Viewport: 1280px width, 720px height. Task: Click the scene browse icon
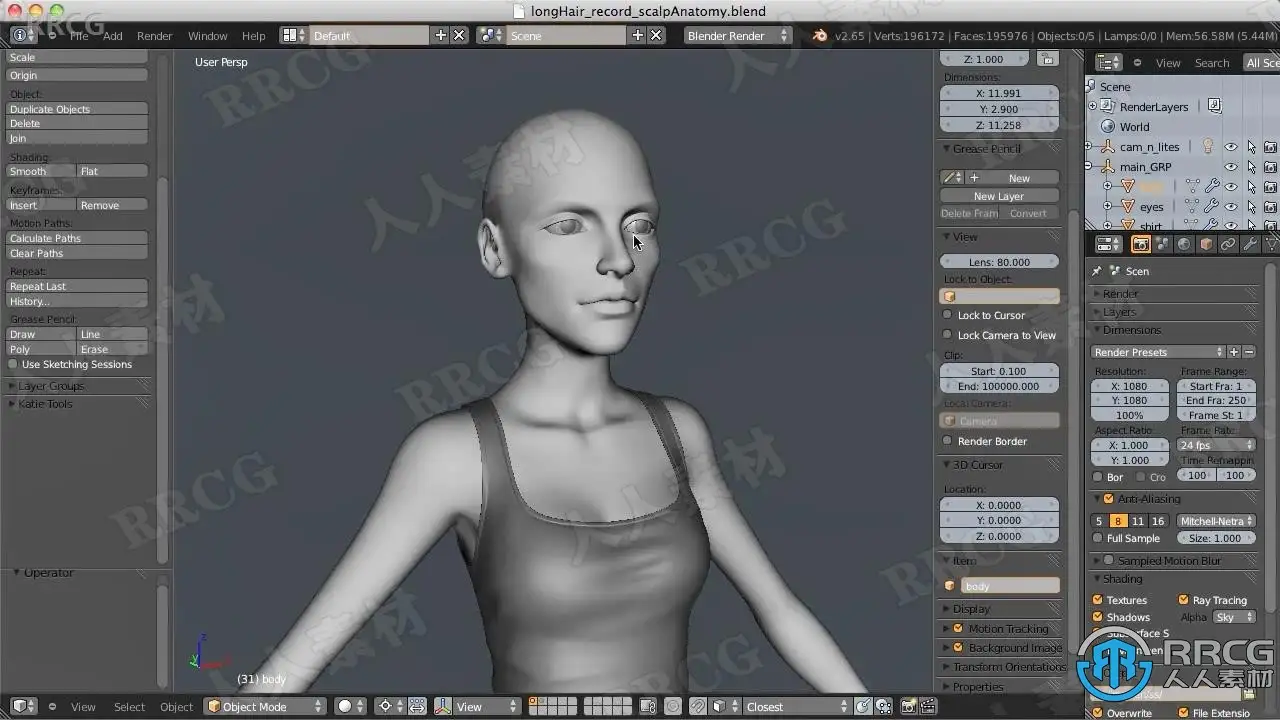coord(491,35)
